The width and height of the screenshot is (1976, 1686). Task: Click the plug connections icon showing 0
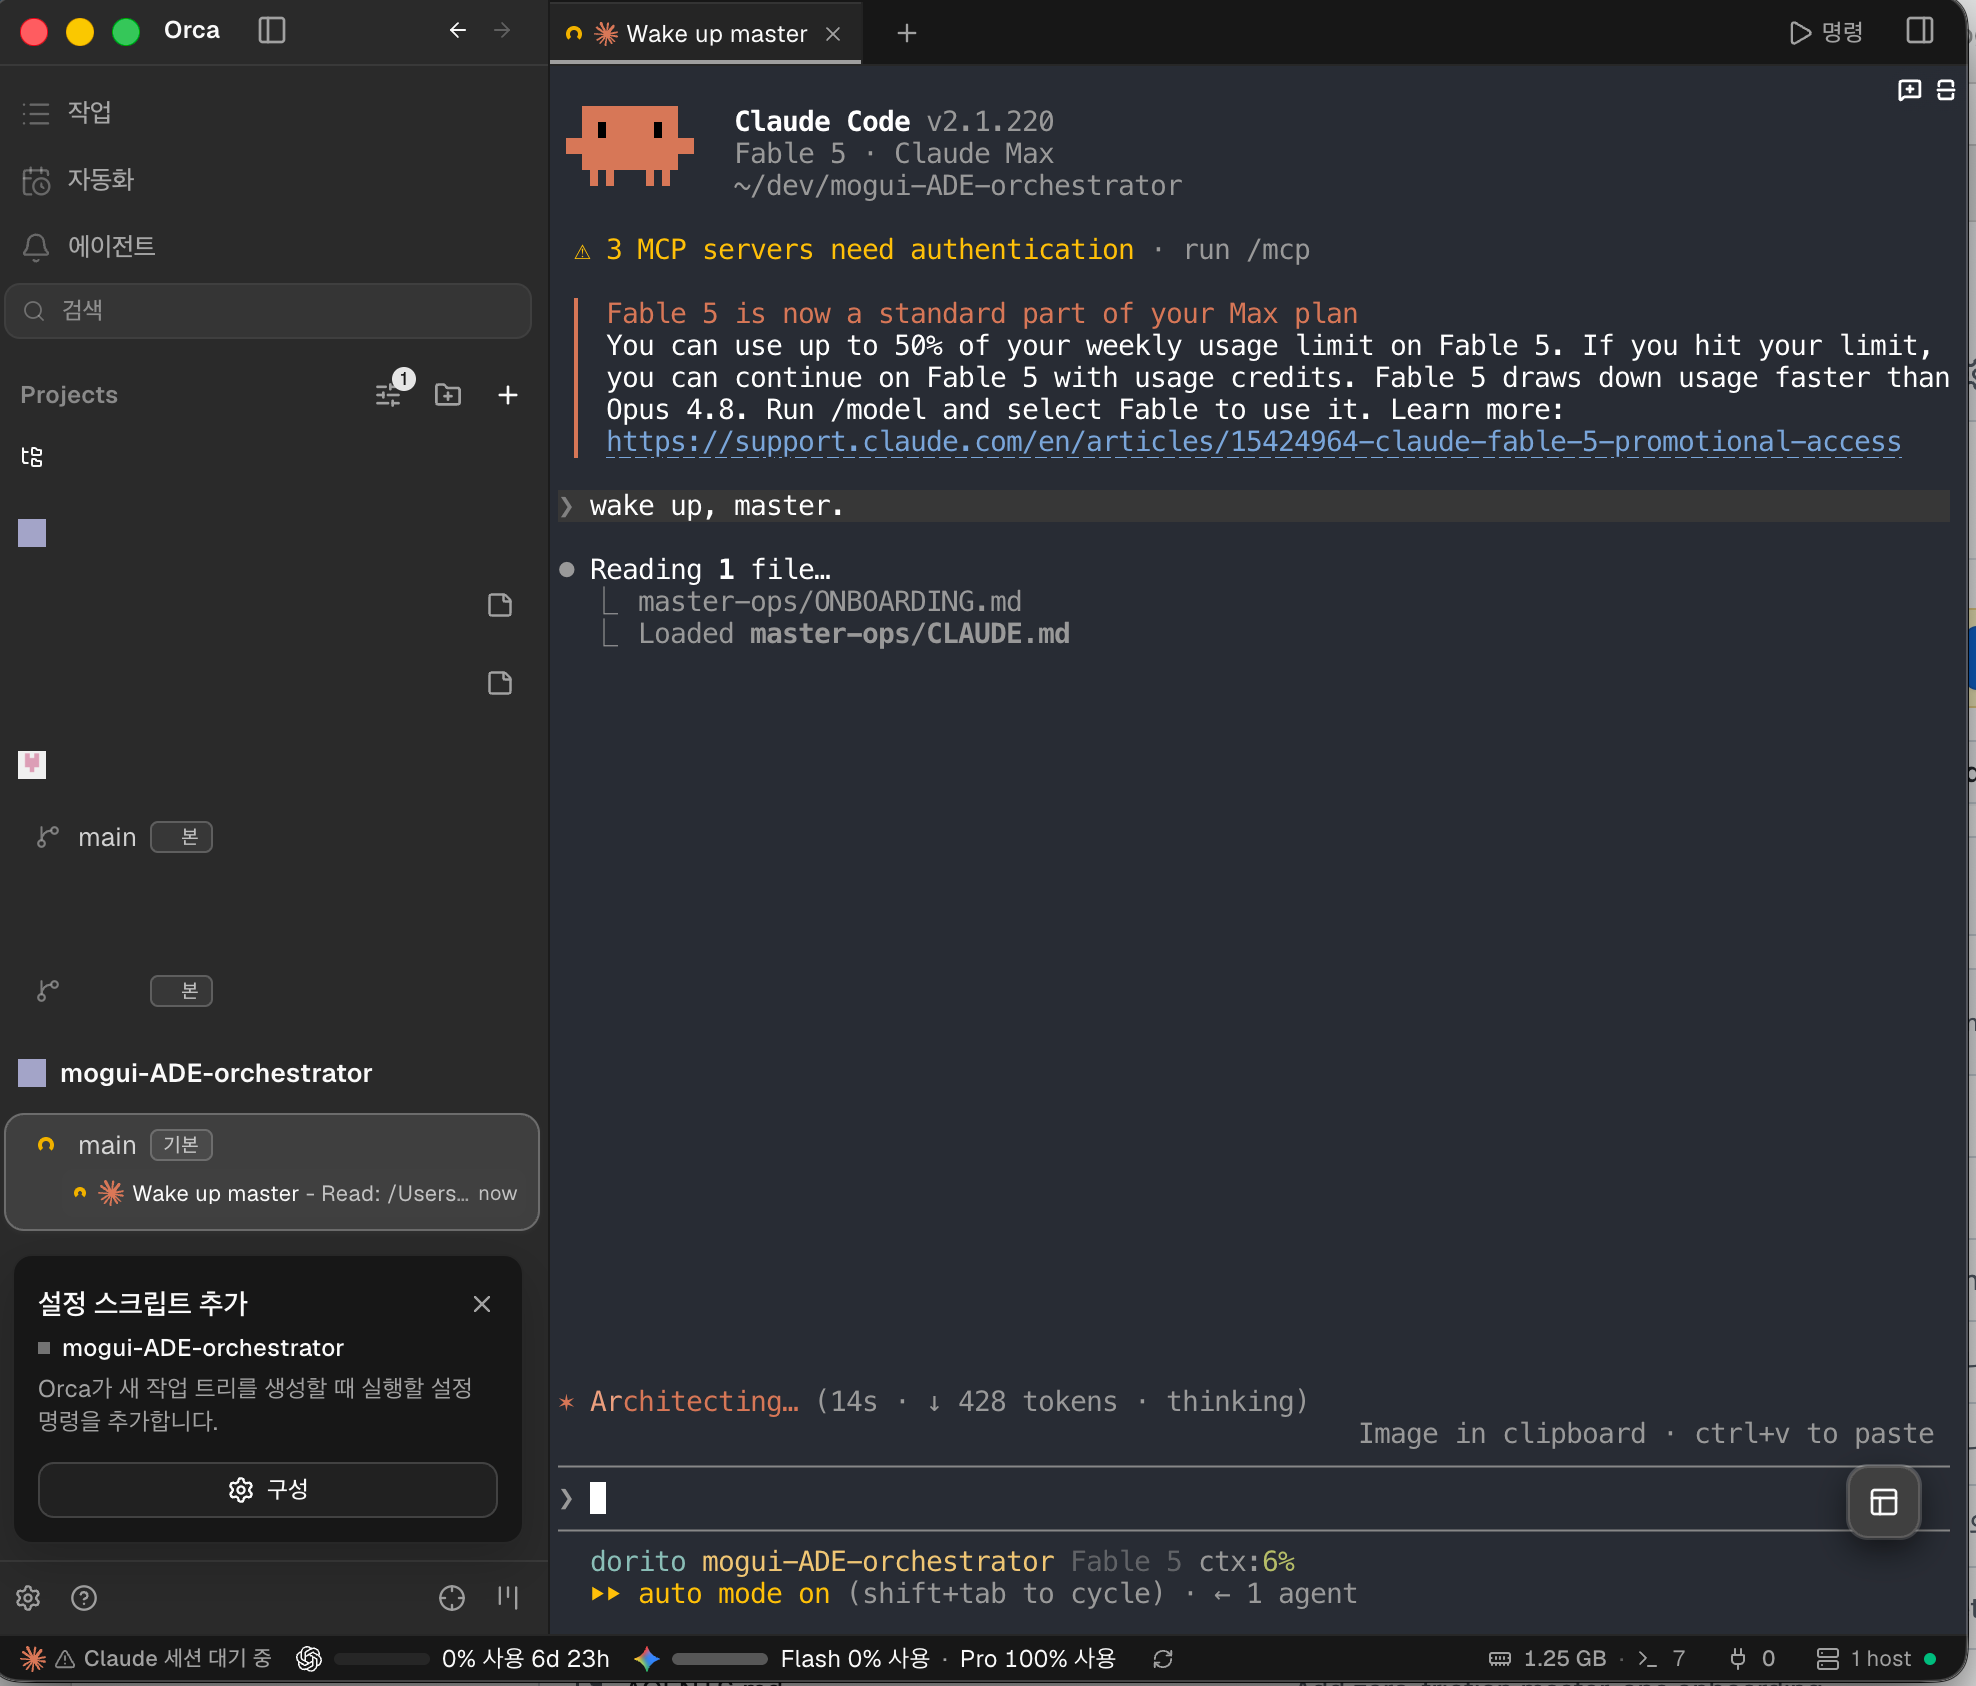pos(1752,1659)
